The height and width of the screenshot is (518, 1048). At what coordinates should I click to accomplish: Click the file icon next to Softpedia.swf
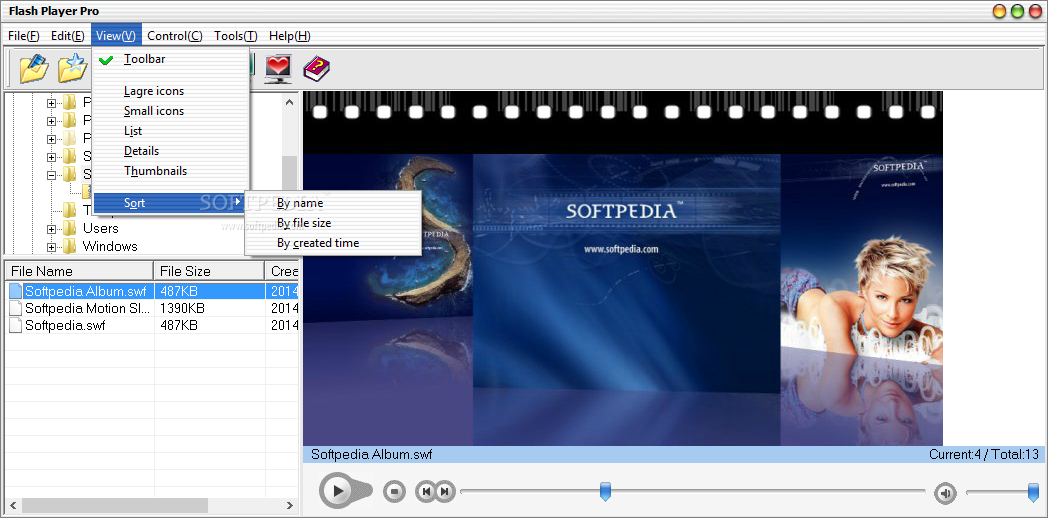(x=15, y=326)
